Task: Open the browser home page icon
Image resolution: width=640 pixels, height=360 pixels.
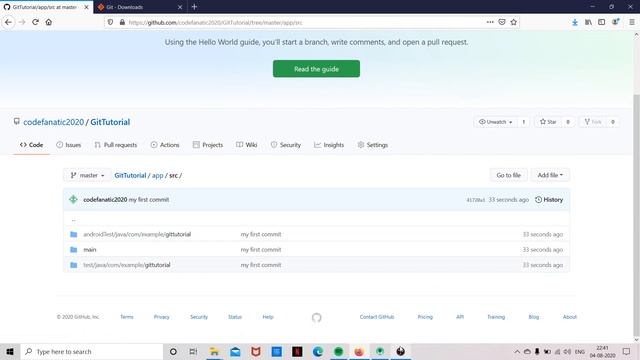Action: (x=49, y=22)
